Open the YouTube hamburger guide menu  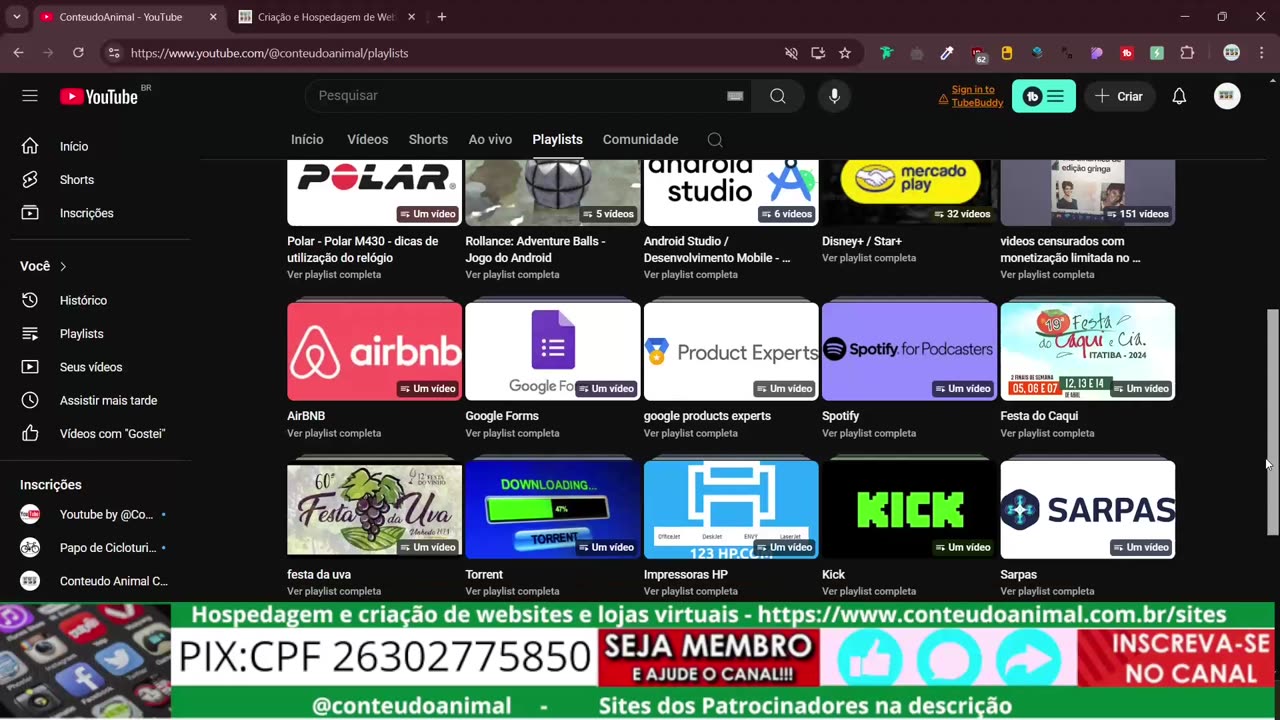pos(30,96)
